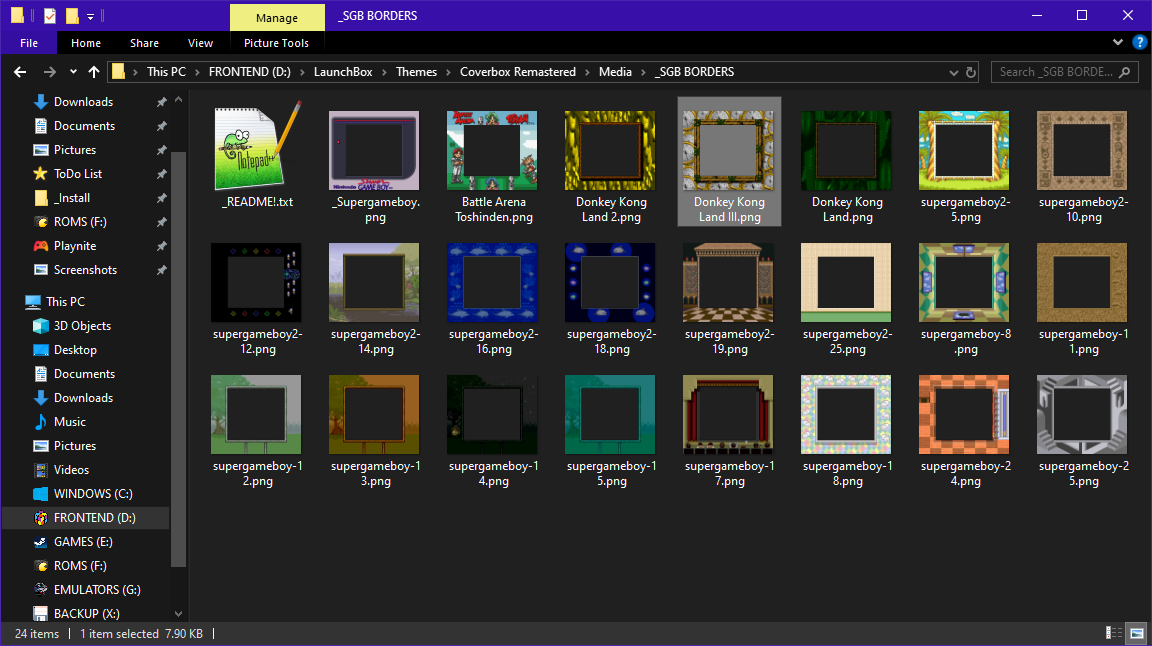The image size is (1152, 646).
Task: Click the Refresh icon in address bar
Action: pos(971,72)
